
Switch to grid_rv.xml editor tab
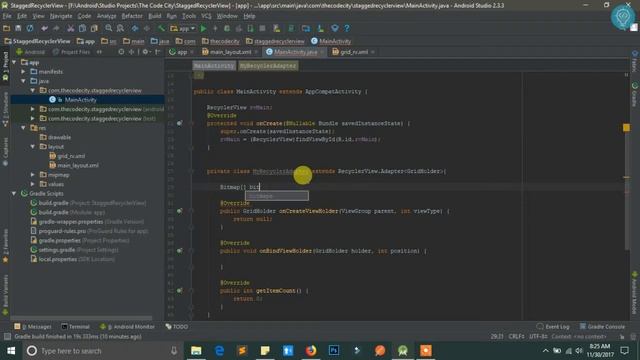point(353,52)
